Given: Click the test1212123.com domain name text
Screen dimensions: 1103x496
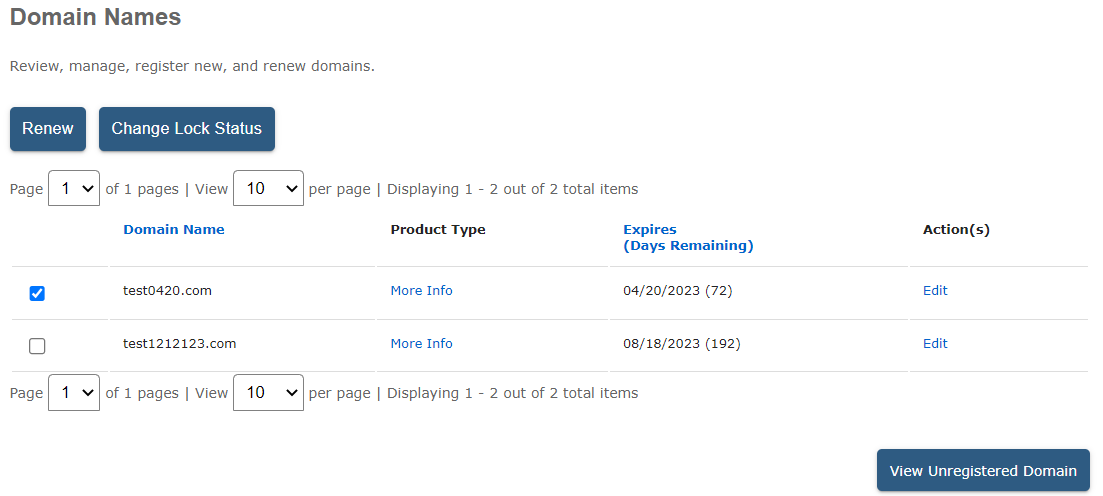Looking at the screenshot, I should coord(179,344).
